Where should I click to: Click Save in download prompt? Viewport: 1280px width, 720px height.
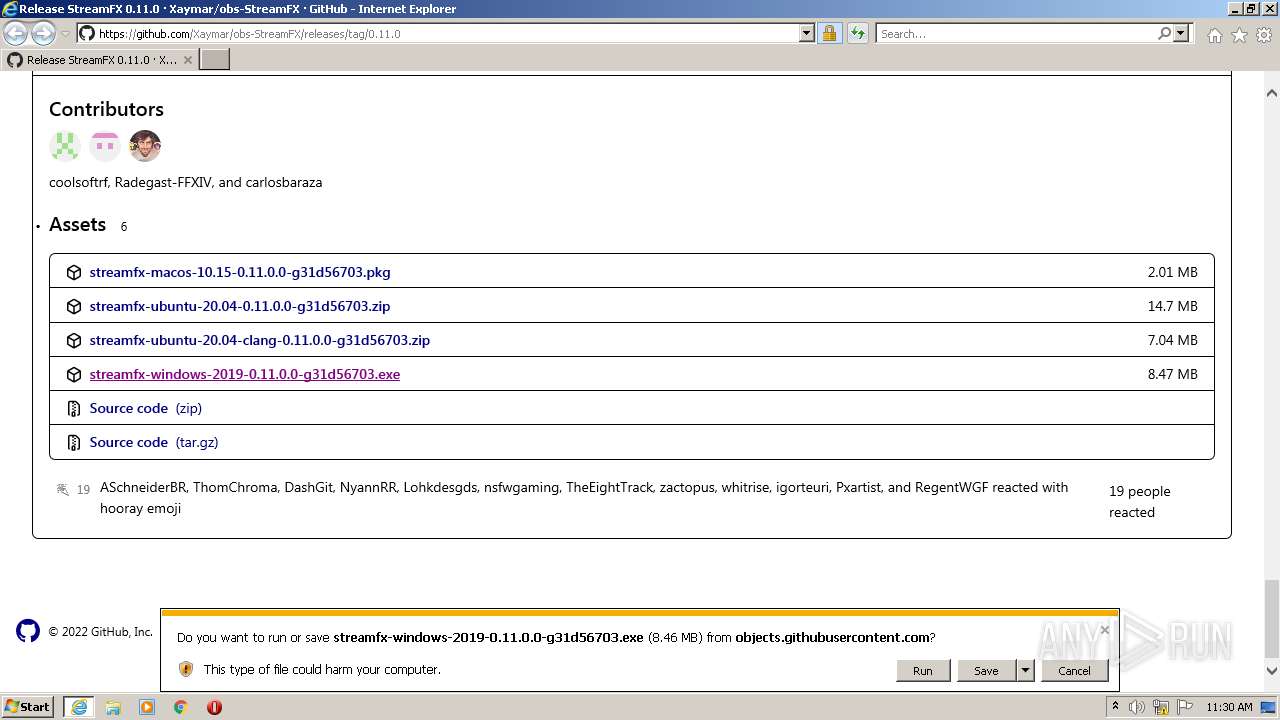[986, 670]
